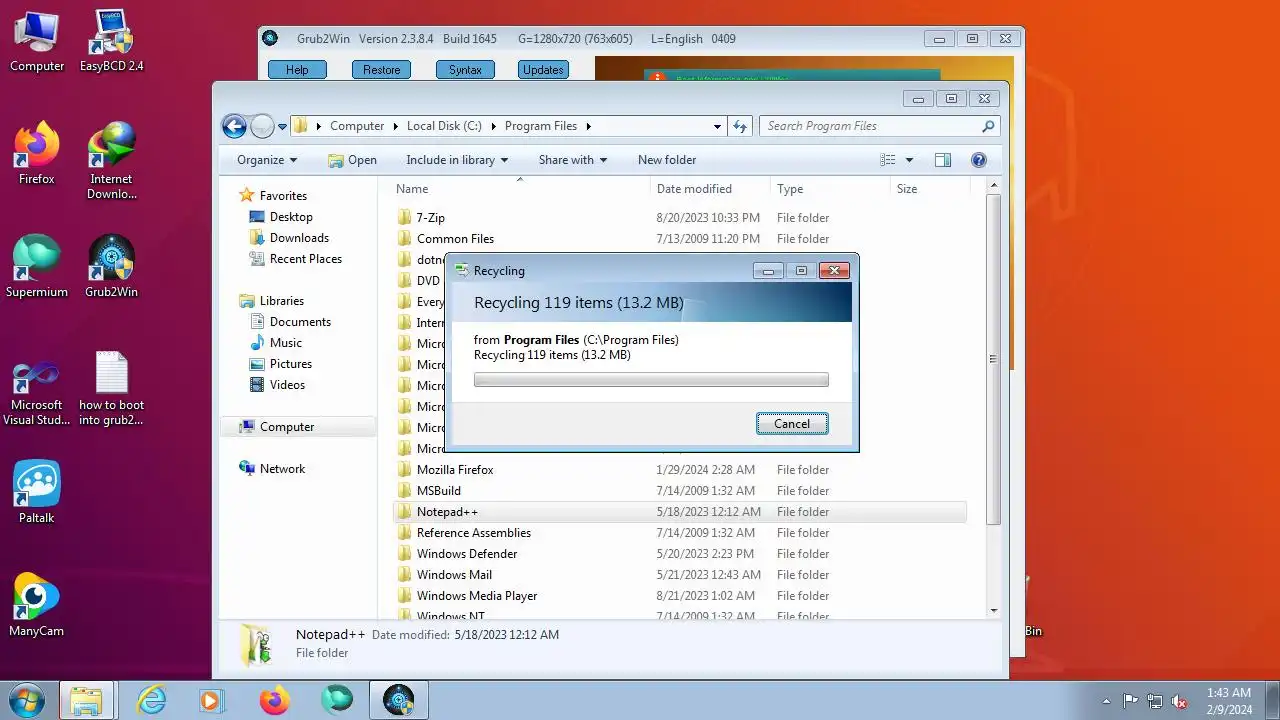Screen dimensions: 1280x720
Task: Toggle the preview pane button
Action: click(942, 160)
